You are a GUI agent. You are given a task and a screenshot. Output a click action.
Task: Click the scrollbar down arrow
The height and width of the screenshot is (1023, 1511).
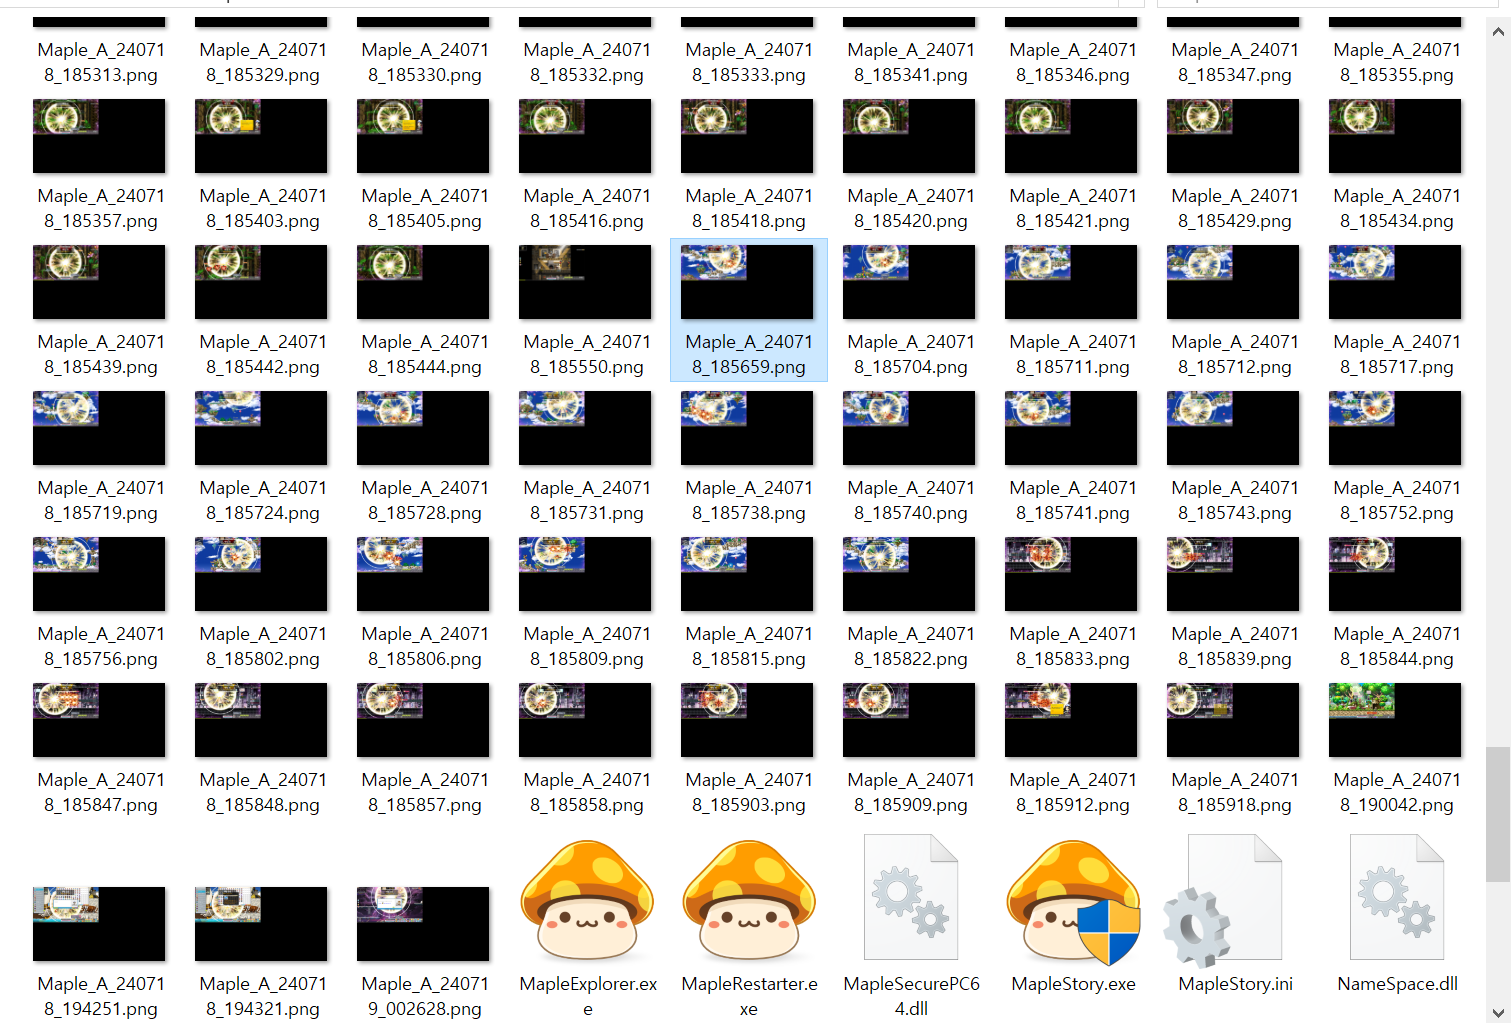click(1497, 1011)
